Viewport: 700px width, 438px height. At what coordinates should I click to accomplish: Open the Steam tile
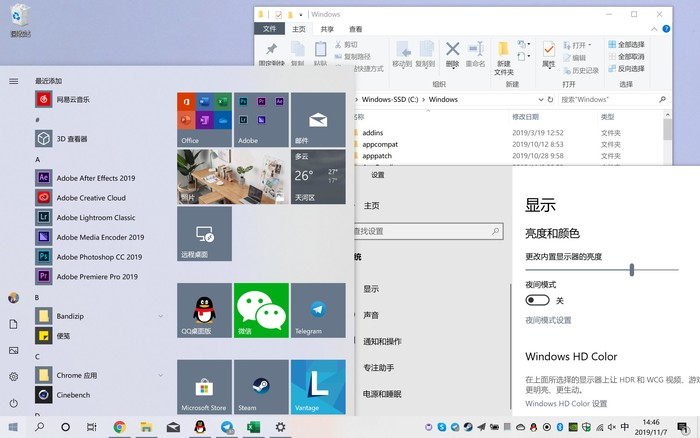261,387
